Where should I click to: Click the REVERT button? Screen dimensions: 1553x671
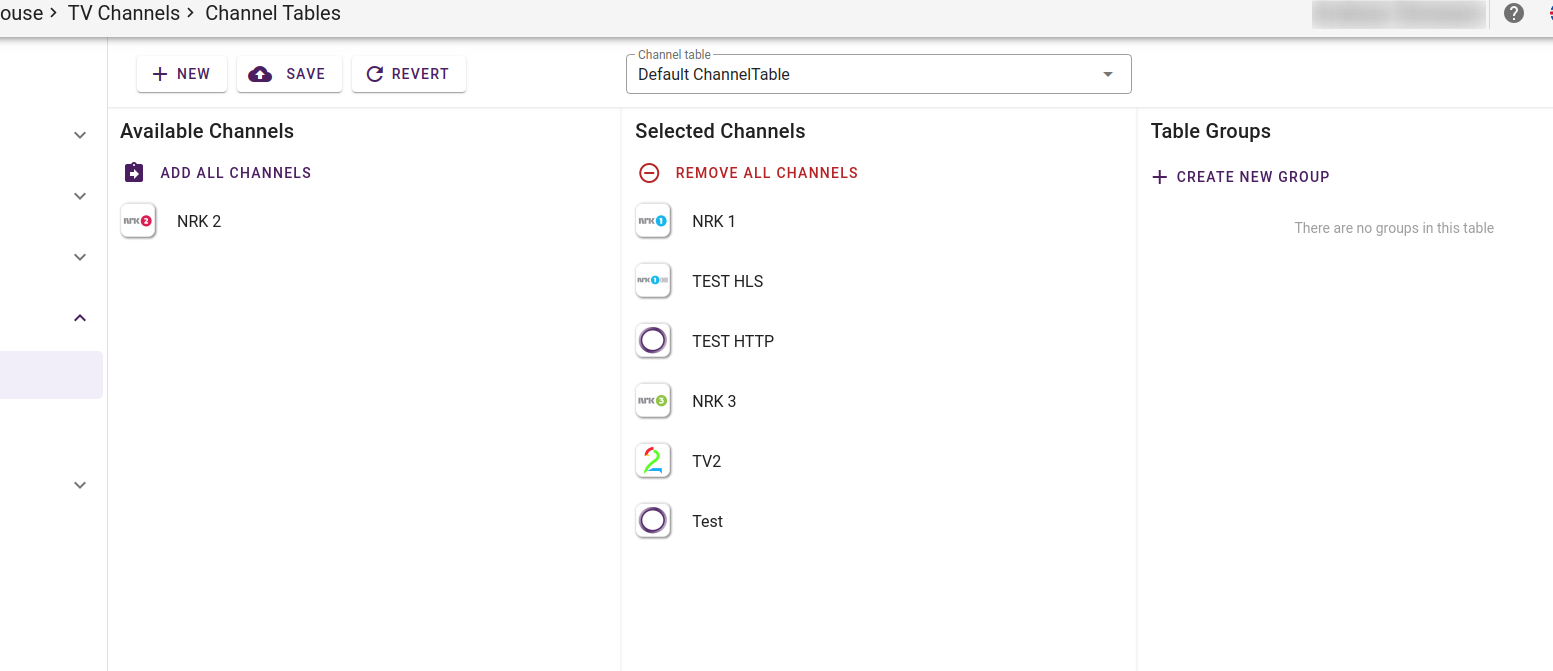(x=408, y=73)
